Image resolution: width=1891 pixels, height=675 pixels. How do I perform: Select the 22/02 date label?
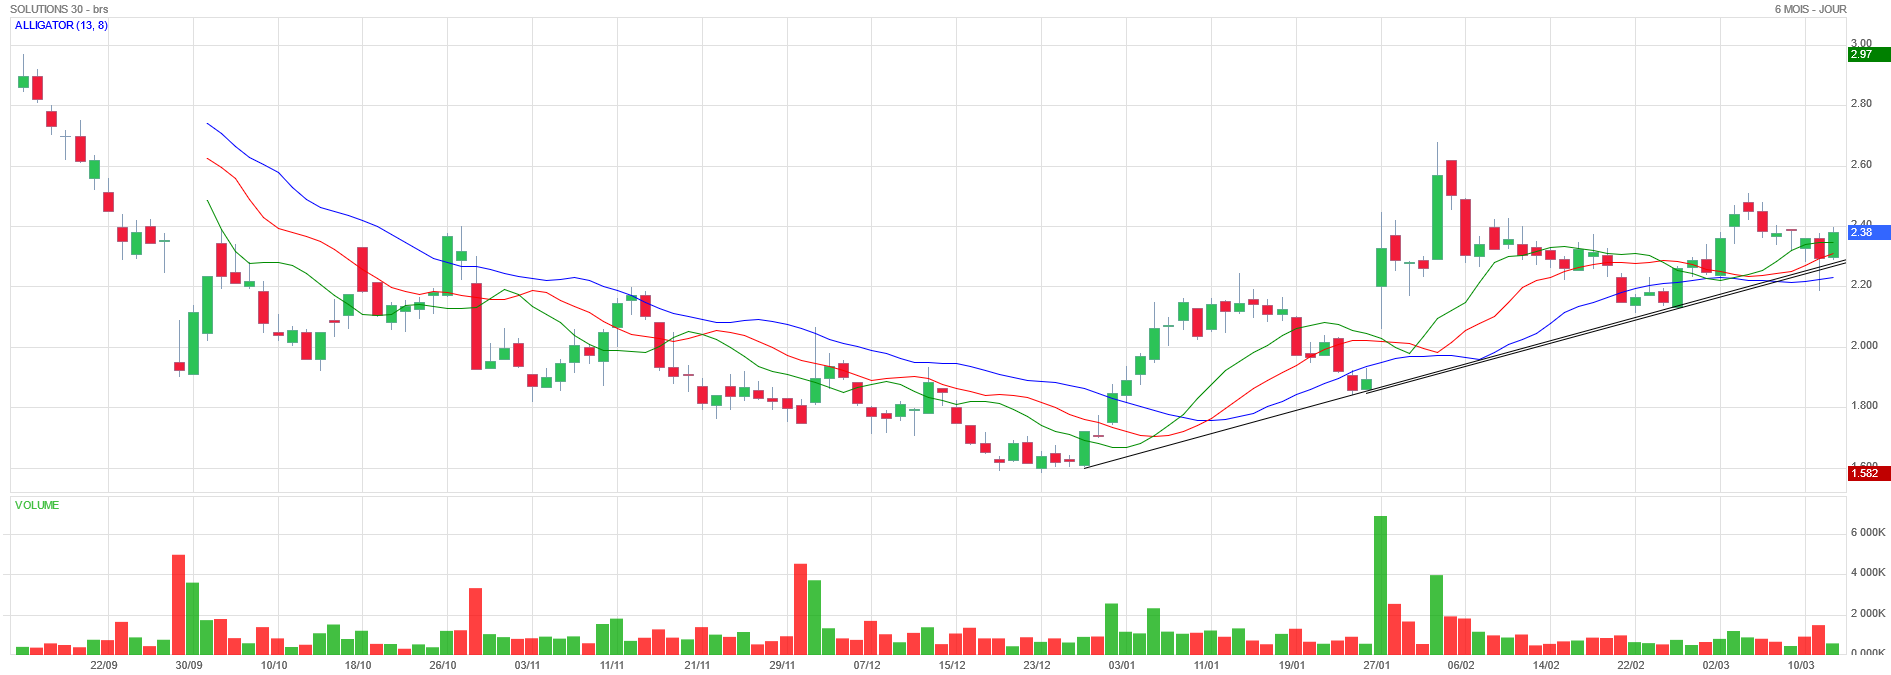pyautogui.click(x=1631, y=665)
